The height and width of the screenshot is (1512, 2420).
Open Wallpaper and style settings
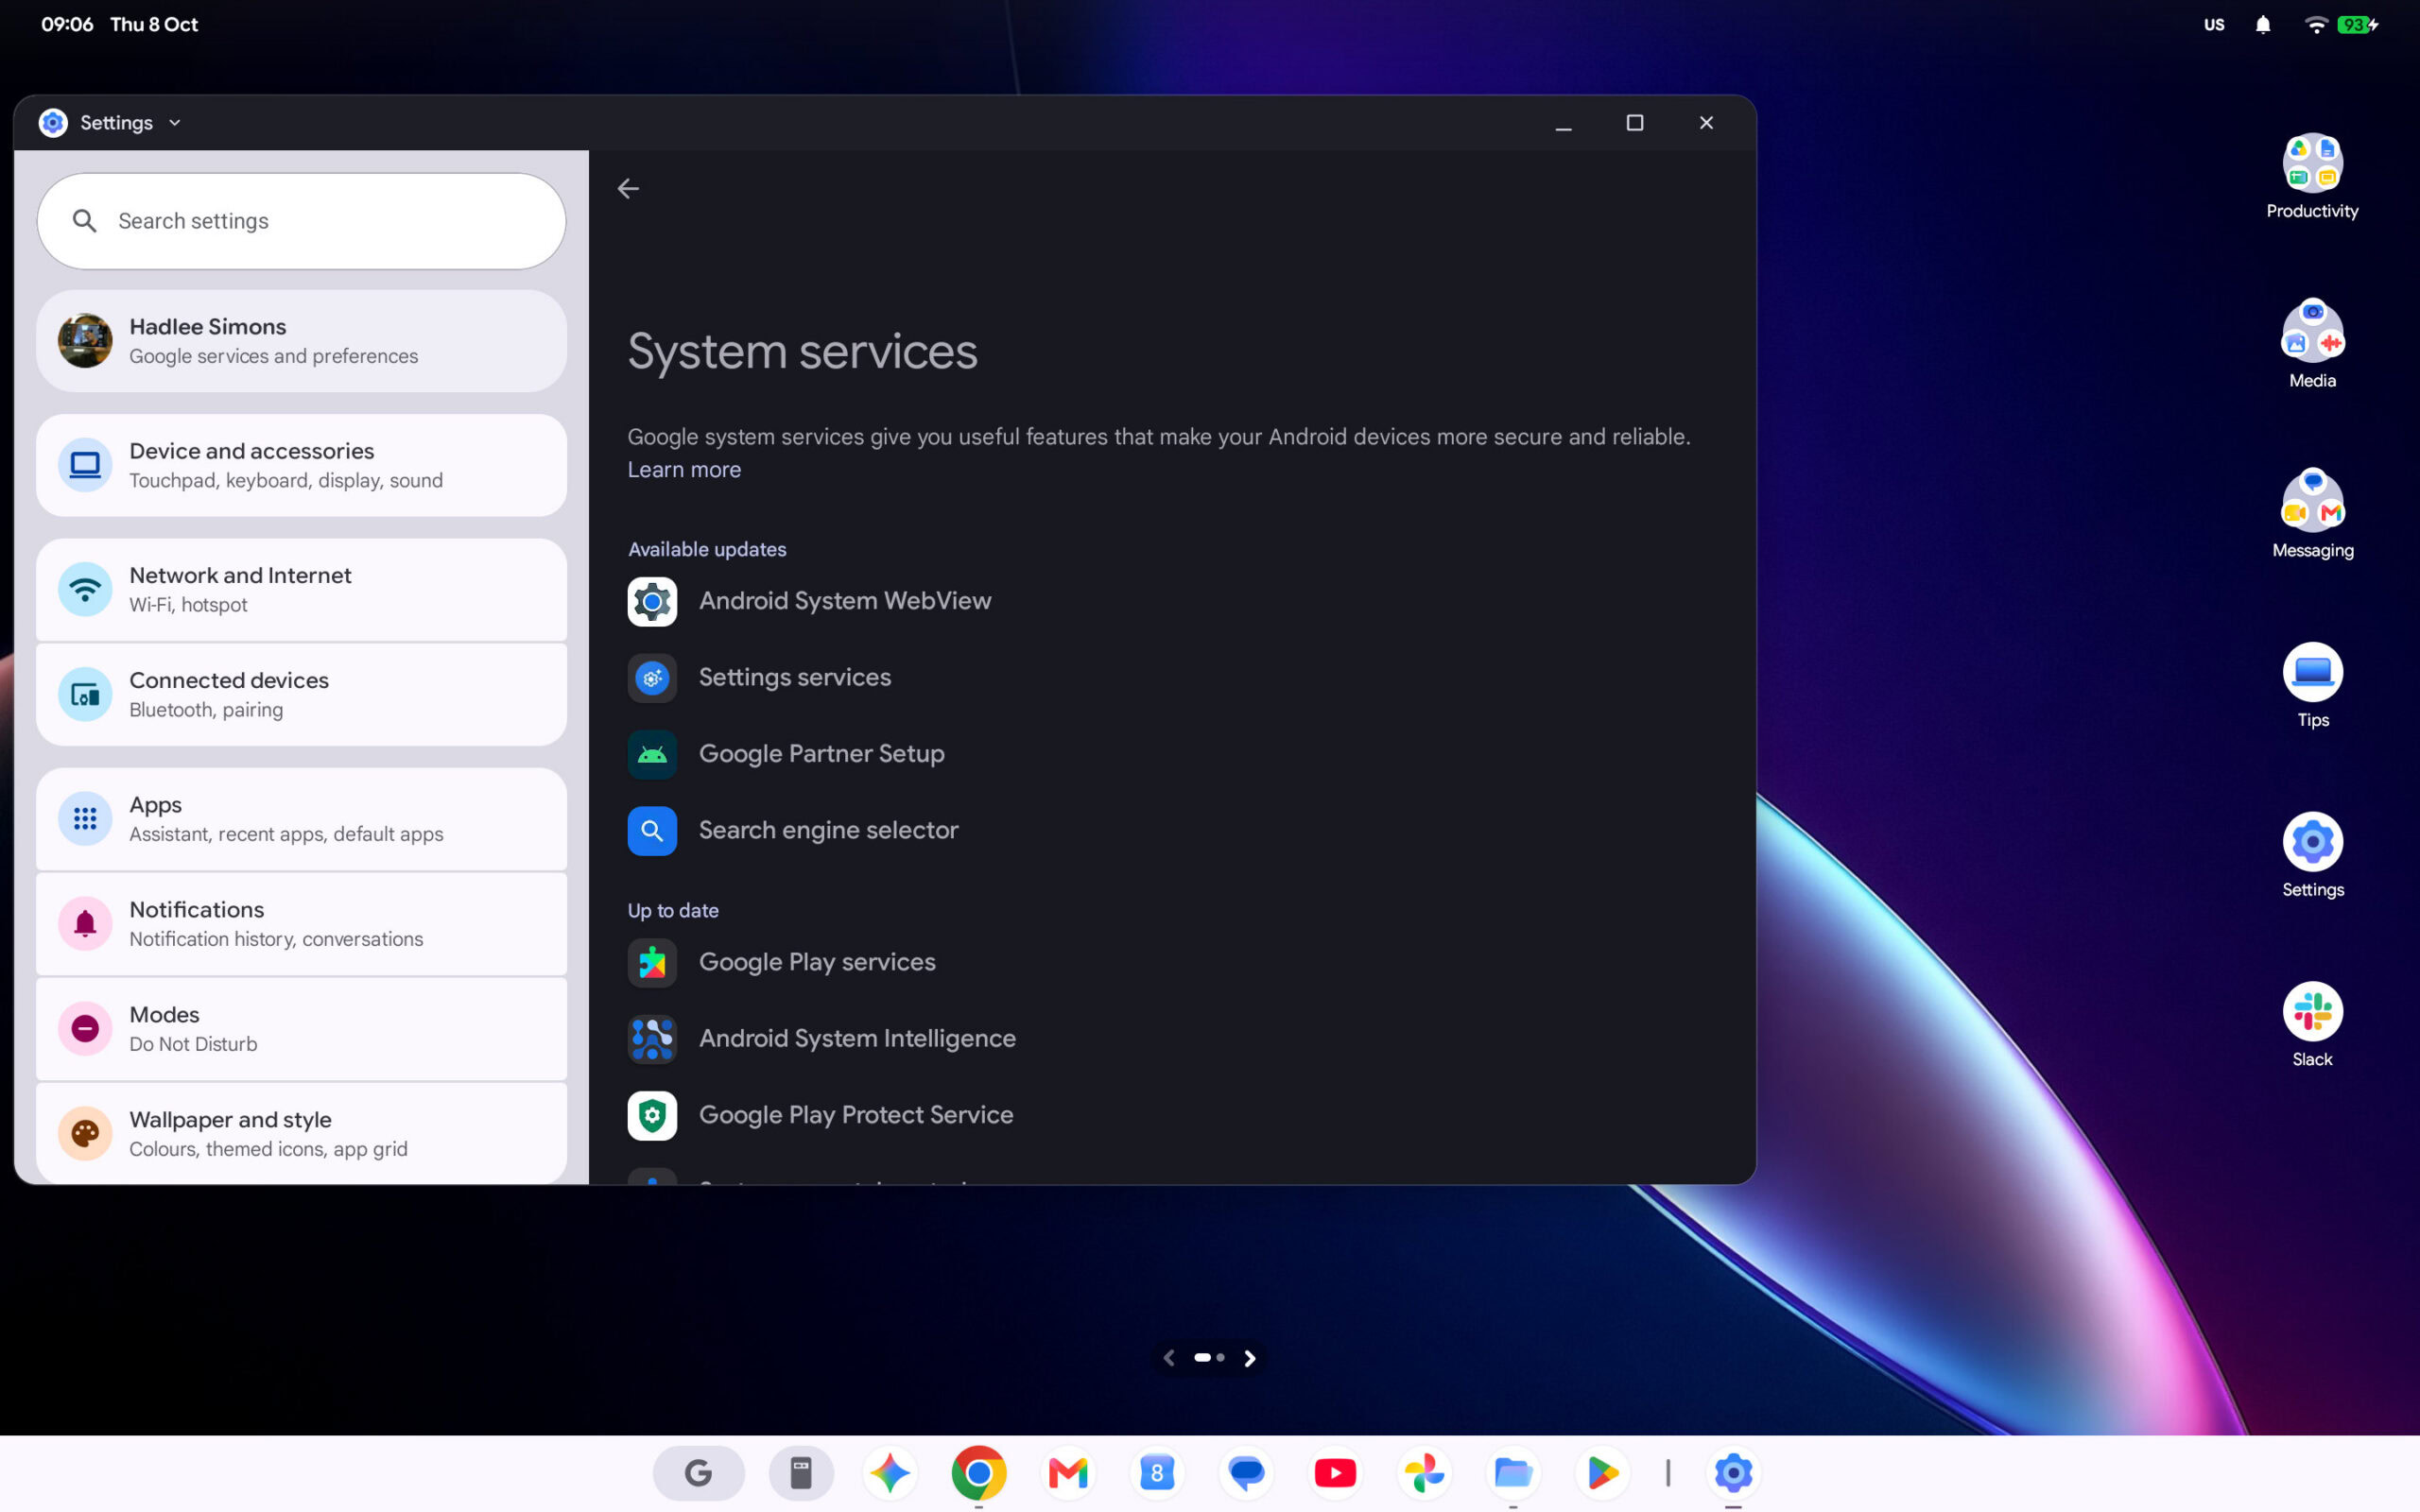(301, 1133)
